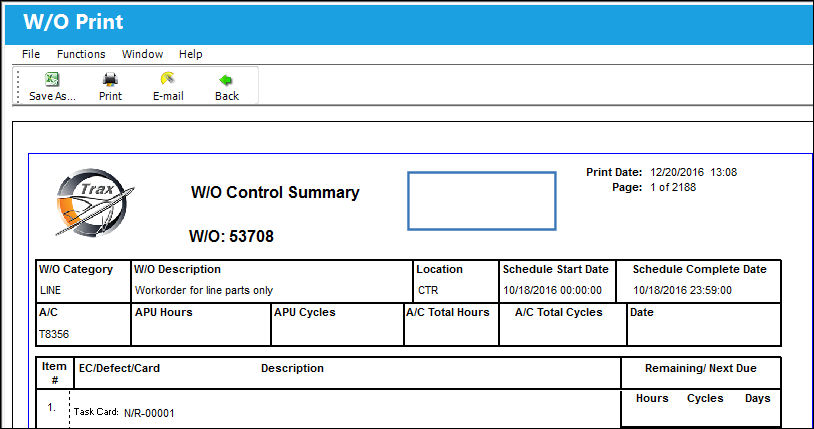Click the Schedule Start Date header
The width and height of the screenshot is (814, 429).
pos(555,270)
